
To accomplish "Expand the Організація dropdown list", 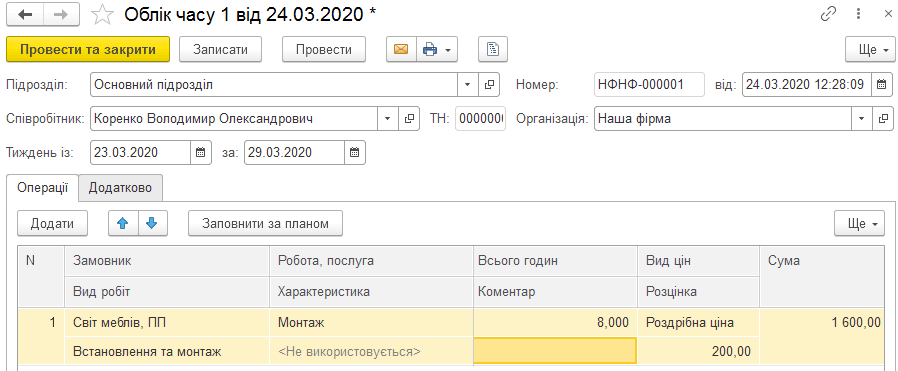I will tap(861, 119).
